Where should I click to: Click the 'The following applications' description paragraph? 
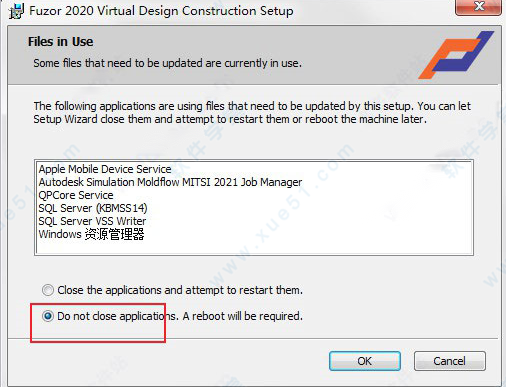click(252, 113)
